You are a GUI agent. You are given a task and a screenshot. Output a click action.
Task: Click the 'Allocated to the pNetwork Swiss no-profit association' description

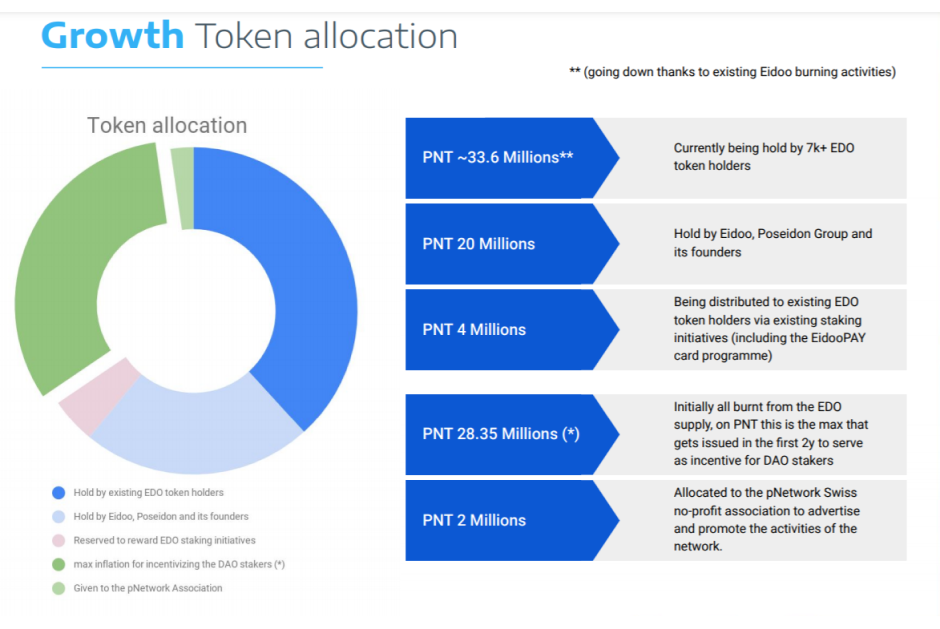click(767, 519)
